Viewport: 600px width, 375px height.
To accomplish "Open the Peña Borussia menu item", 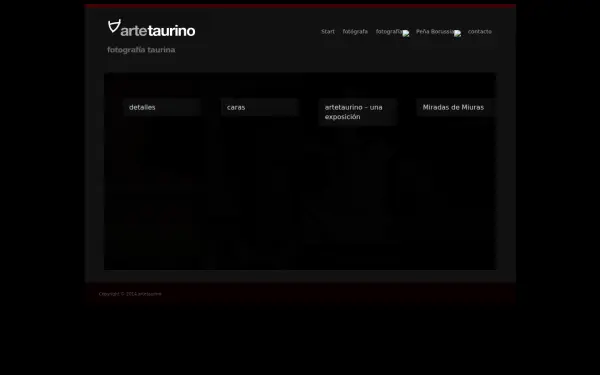I will click(x=435, y=32).
